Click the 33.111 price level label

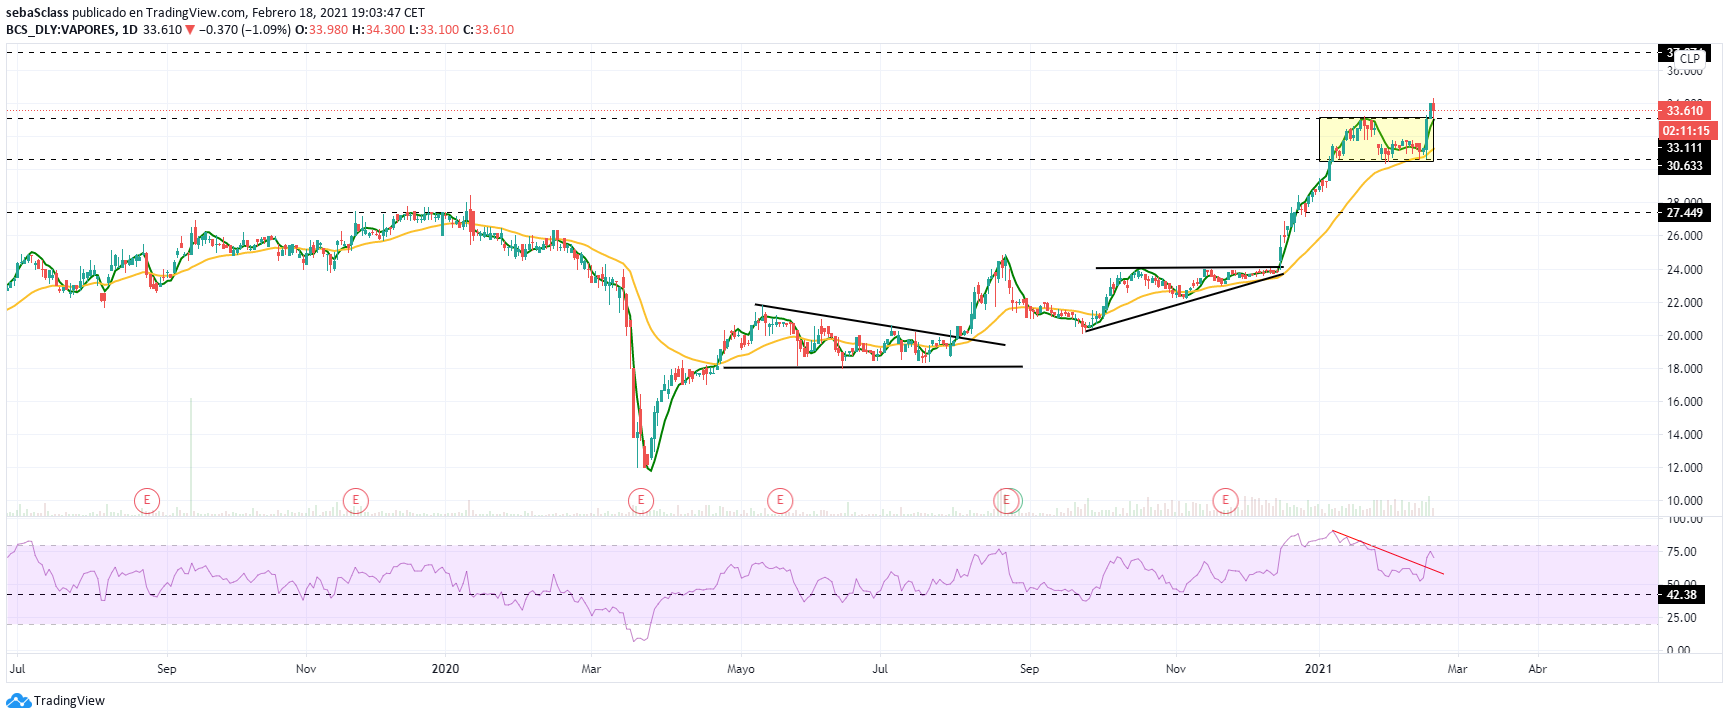point(1685,148)
